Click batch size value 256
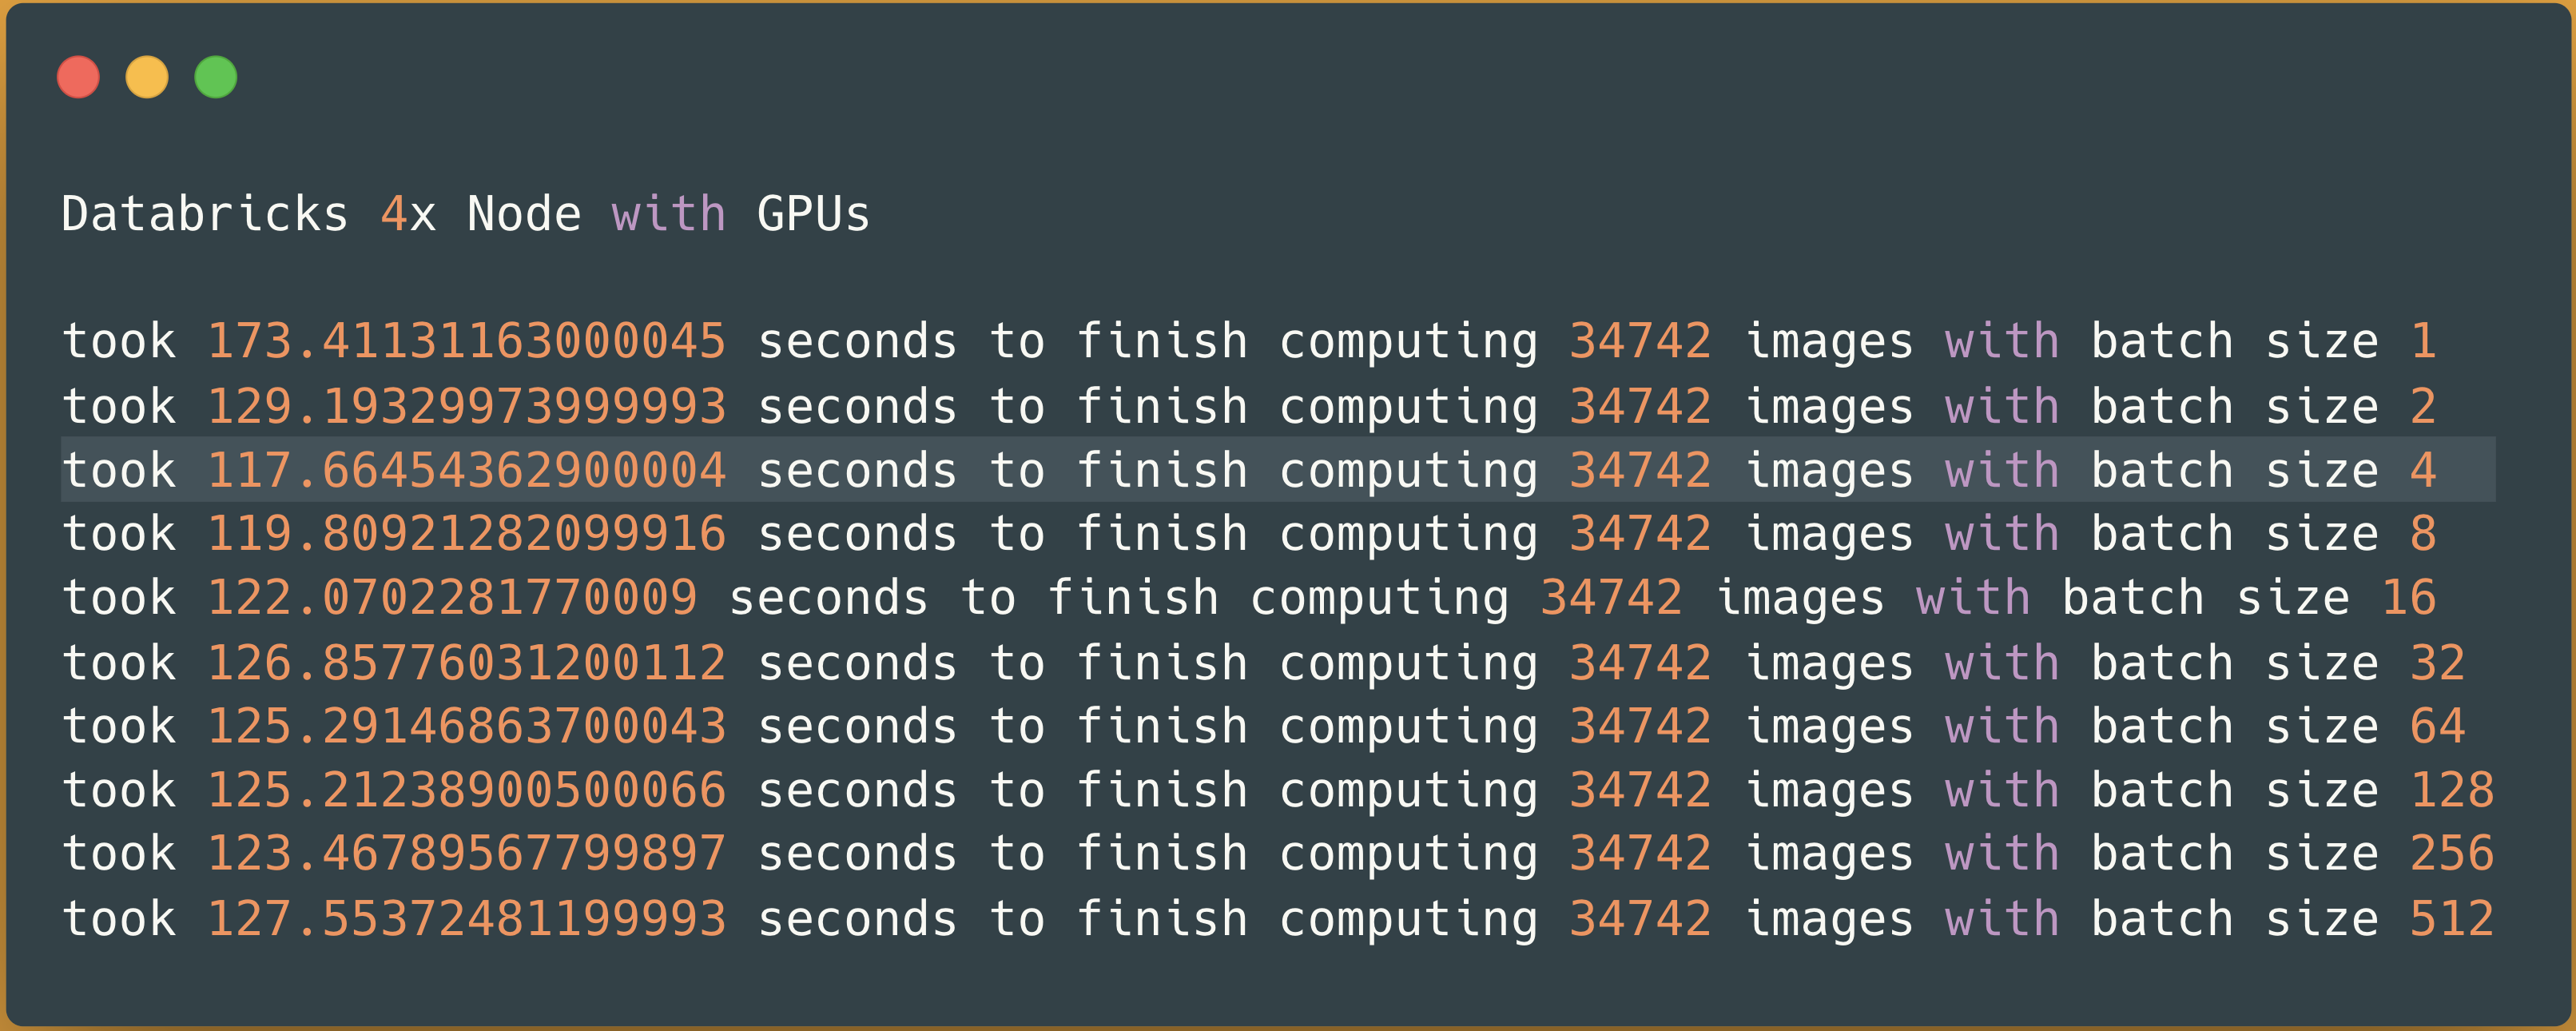The width and height of the screenshot is (2576, 1031). click(2452, 854)
